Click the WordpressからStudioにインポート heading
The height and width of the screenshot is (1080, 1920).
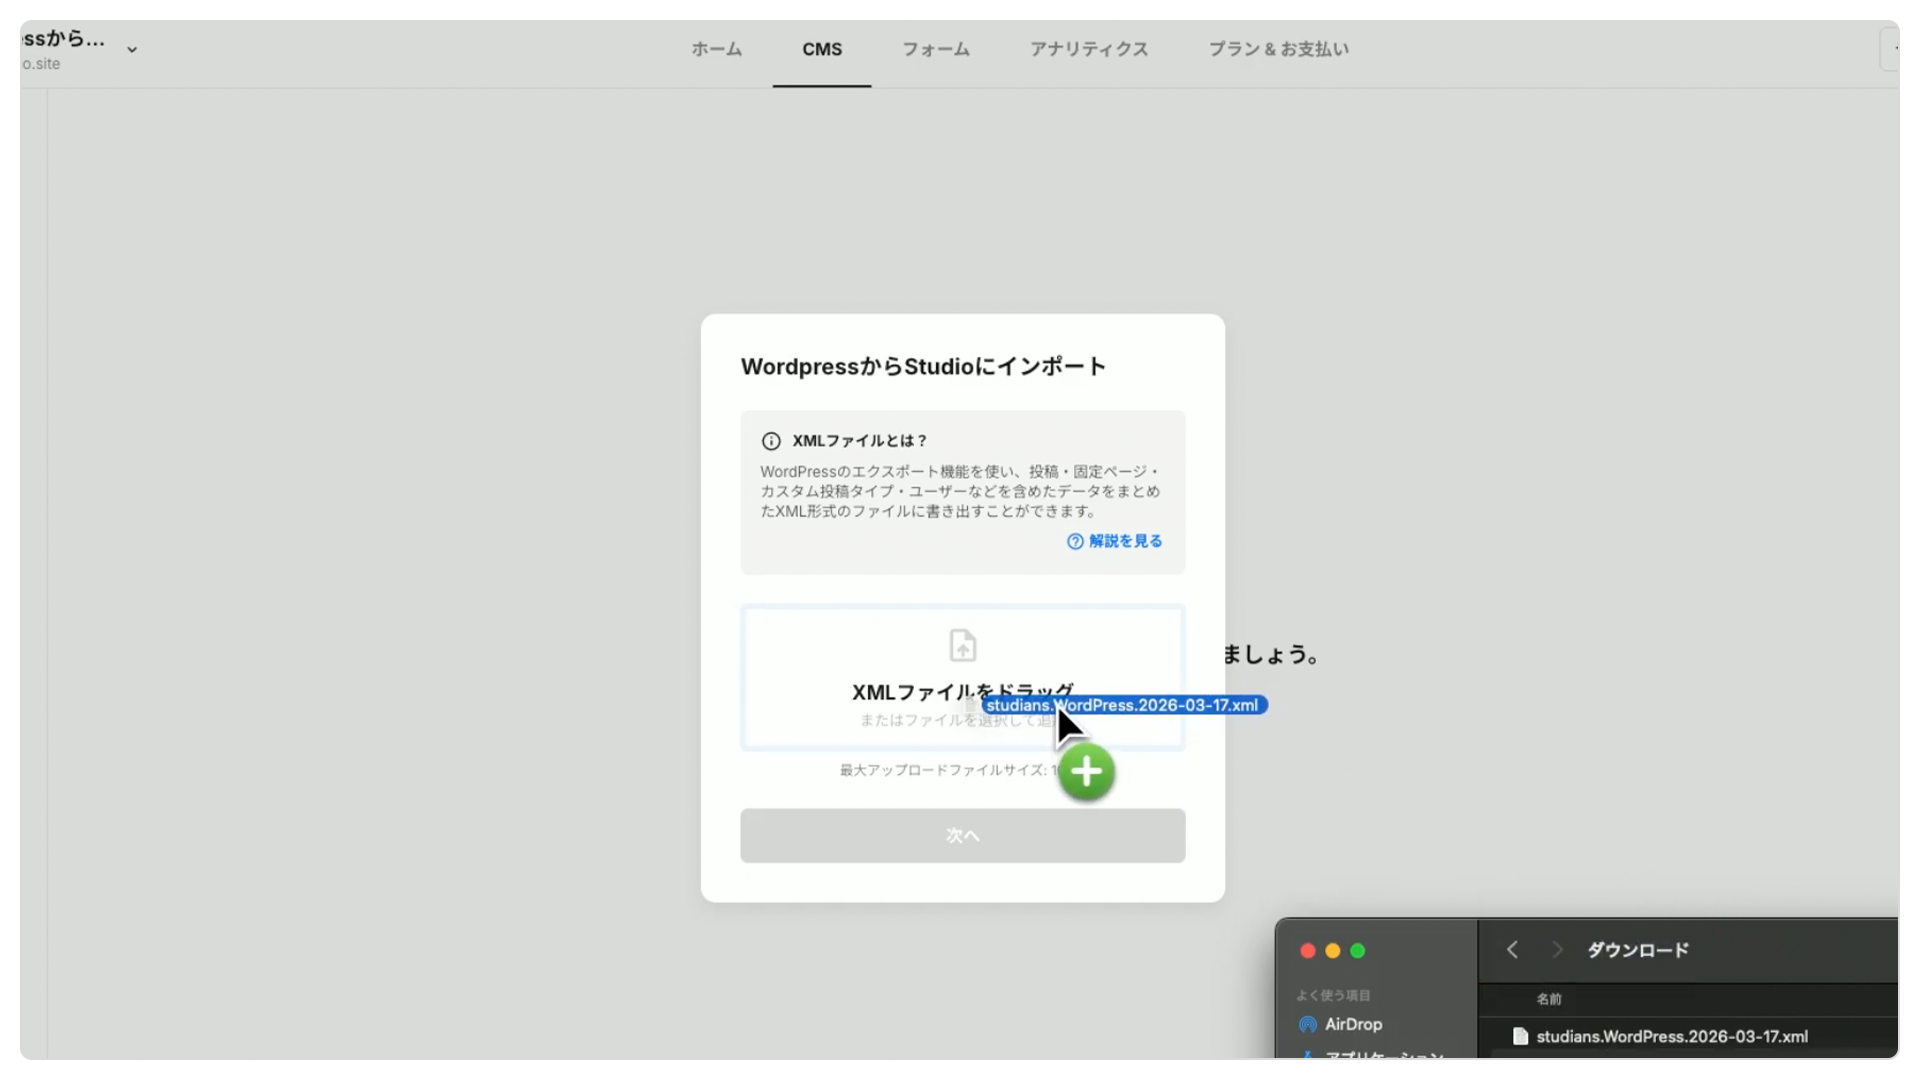tap(923, 367)
